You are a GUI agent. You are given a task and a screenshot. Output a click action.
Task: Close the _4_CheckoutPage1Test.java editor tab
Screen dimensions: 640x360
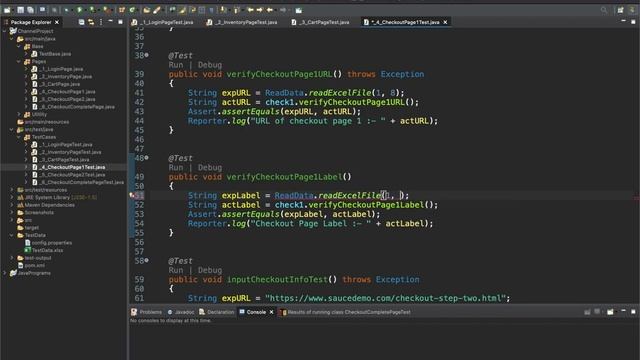pyautogui.click(x=445, y=22)
